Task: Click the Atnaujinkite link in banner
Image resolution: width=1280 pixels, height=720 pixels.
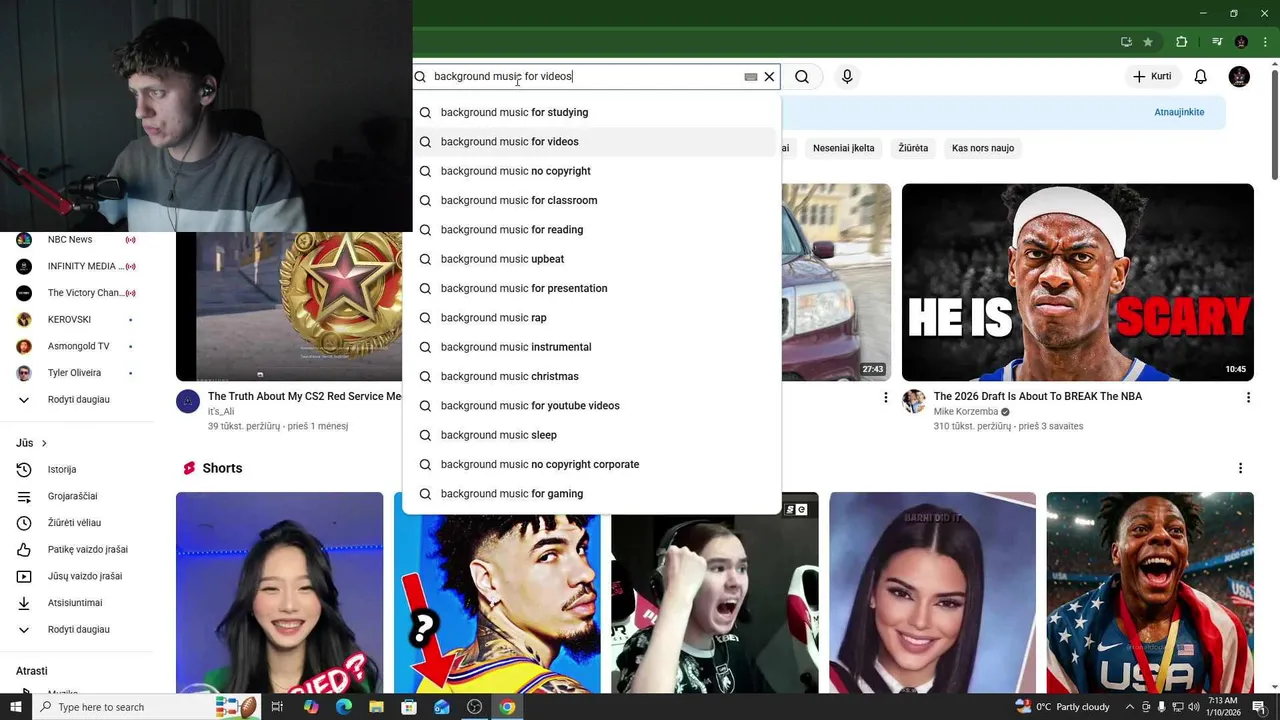Action: pos(1179,112)
